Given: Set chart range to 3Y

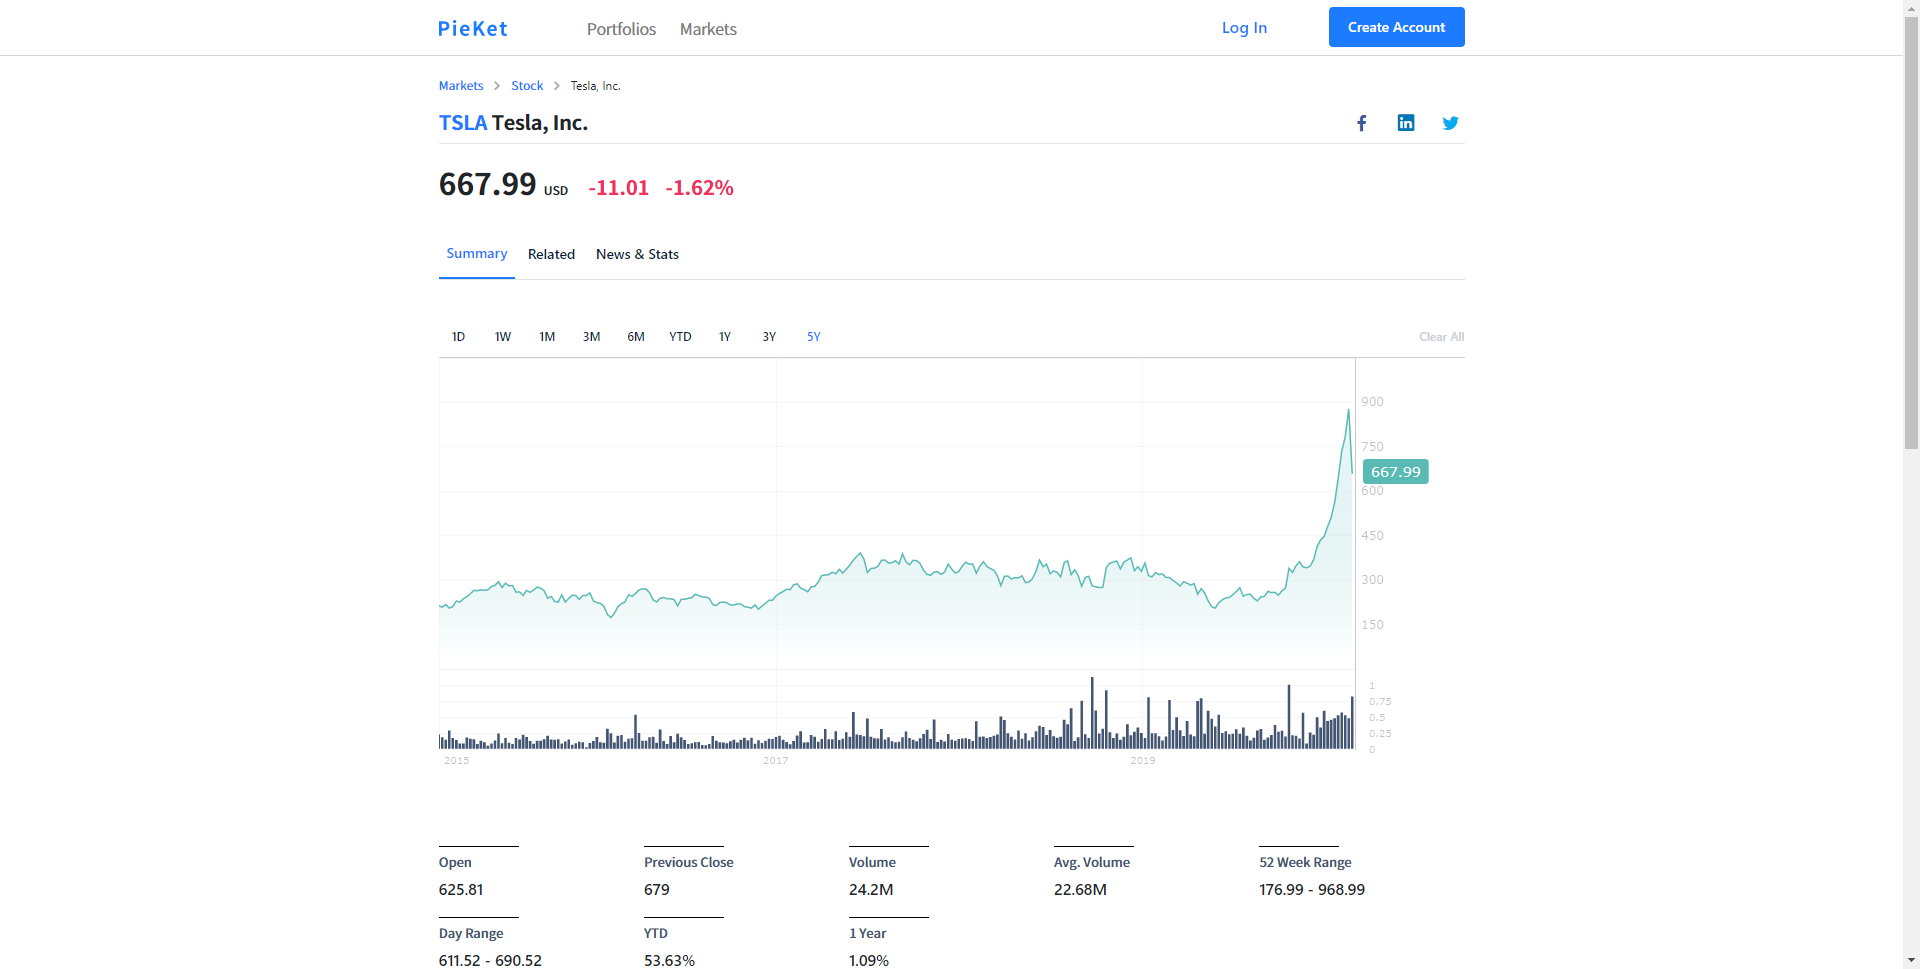Looking at the screenshot, I should [x=769, y=337].
